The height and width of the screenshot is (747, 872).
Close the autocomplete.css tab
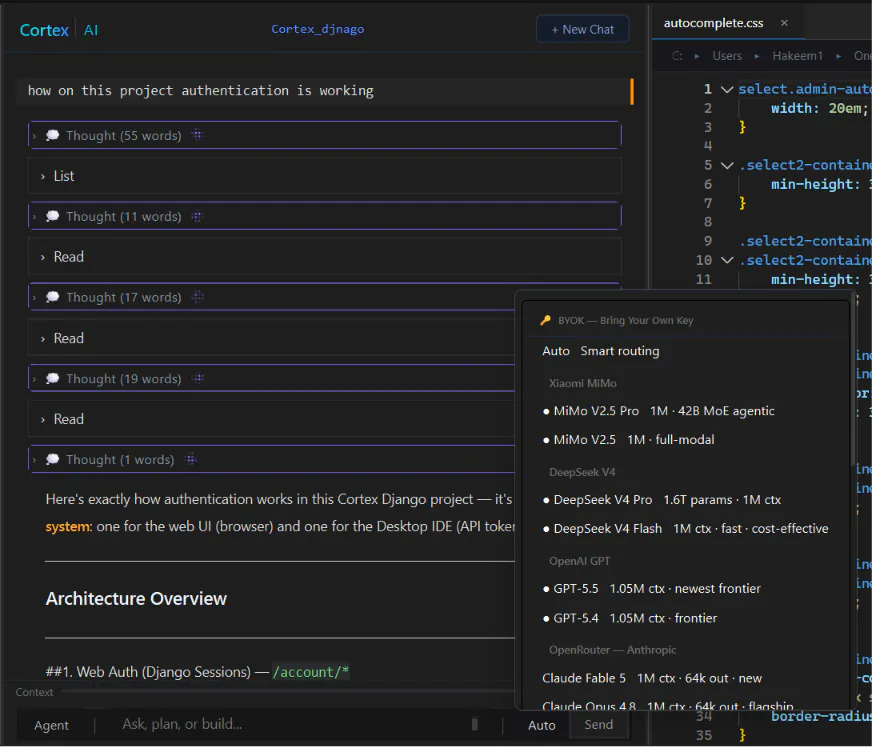(784, 23)
